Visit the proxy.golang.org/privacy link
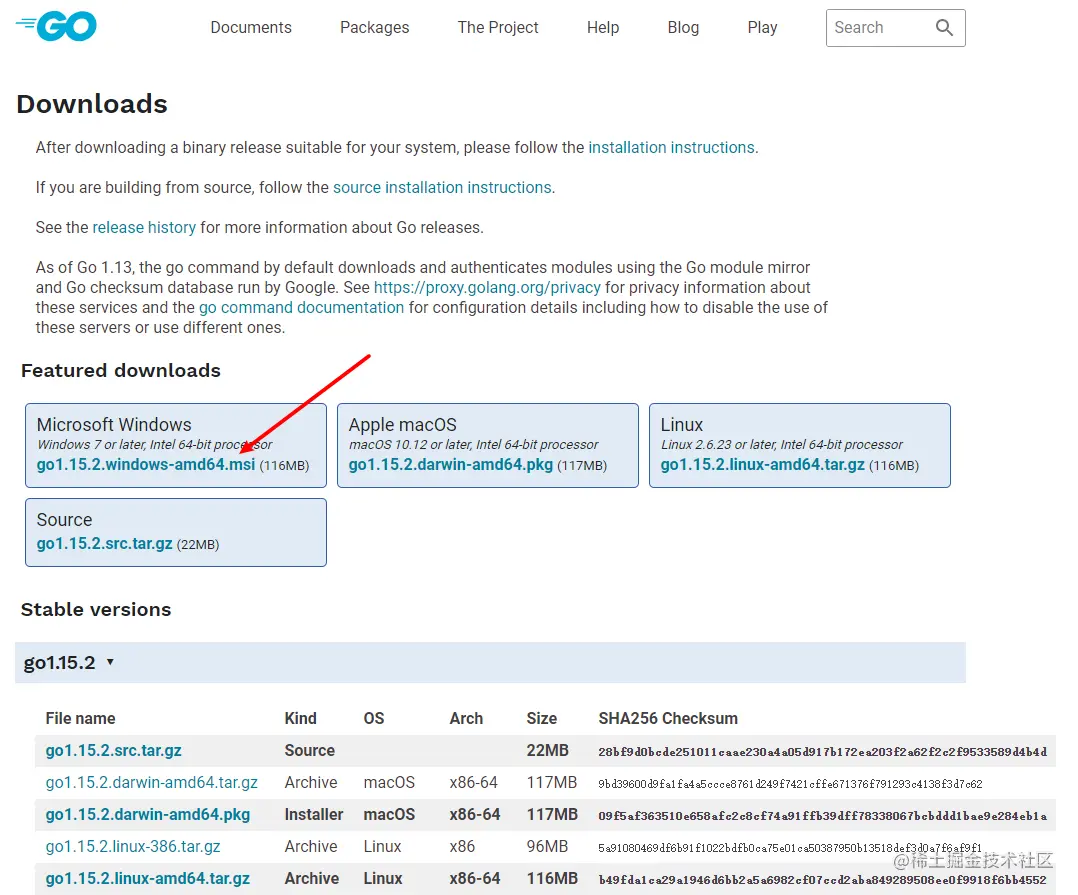The image size is (1078, 895). 487,287
